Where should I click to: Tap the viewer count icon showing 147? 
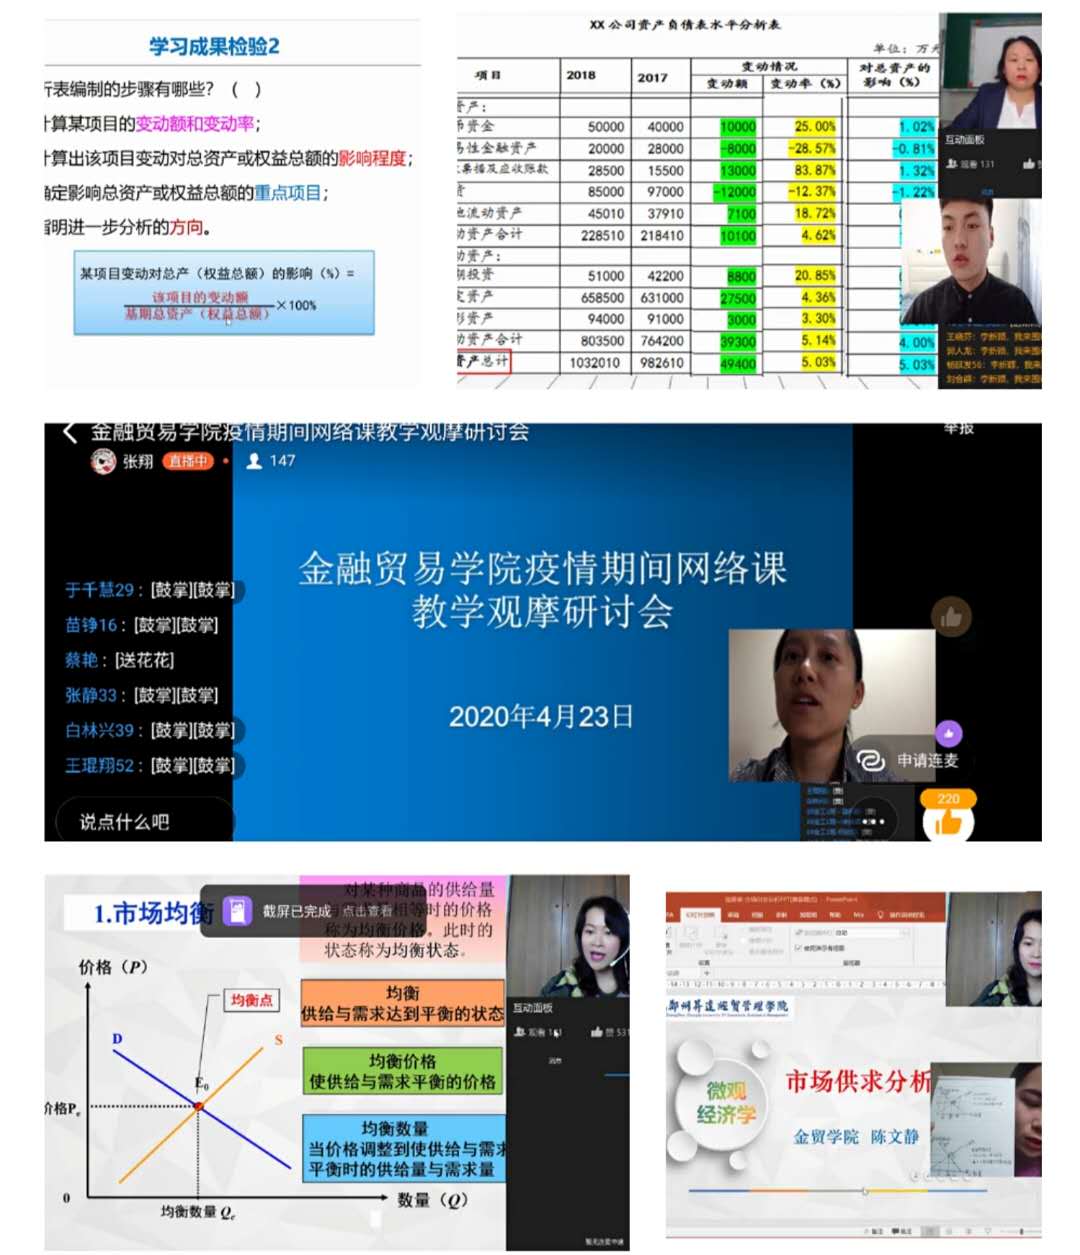click(x=255, y=461)
